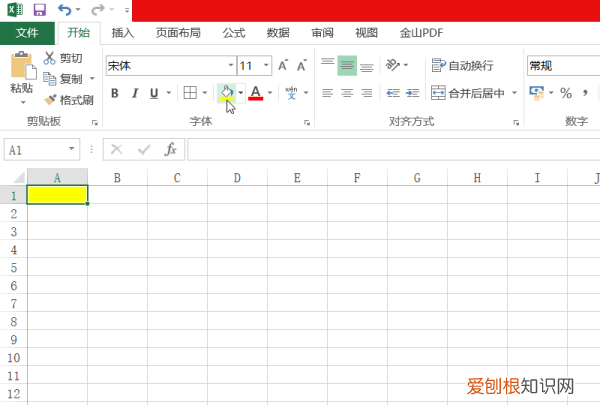
Task: Decrease indent icon in alignment group
Action: coord(393,93)
